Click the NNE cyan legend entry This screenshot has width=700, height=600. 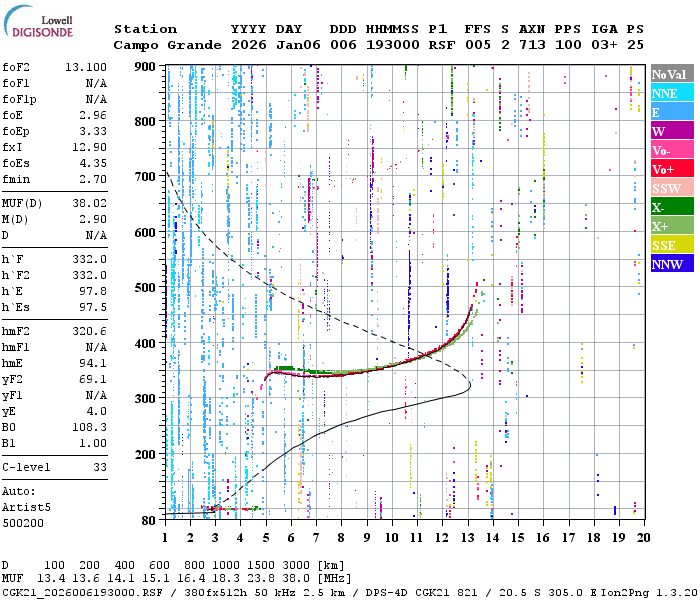coord(670,93)
